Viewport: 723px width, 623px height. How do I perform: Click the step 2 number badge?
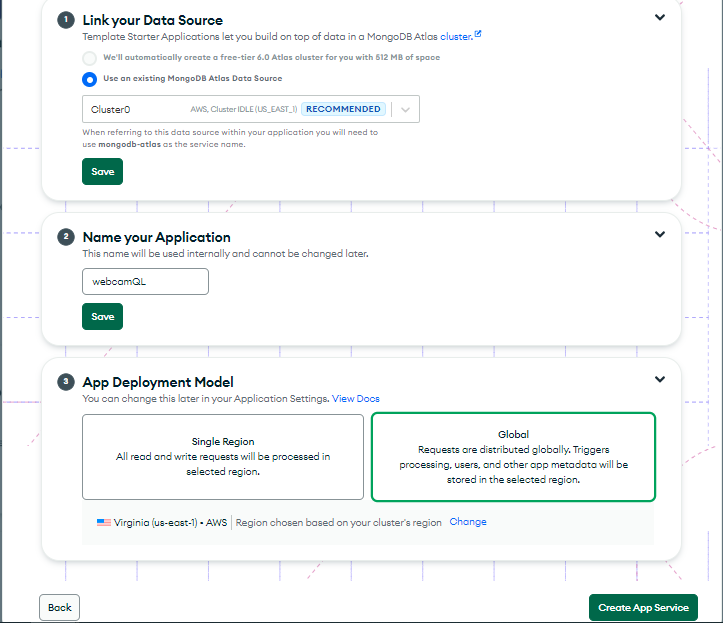click(66, 237)
